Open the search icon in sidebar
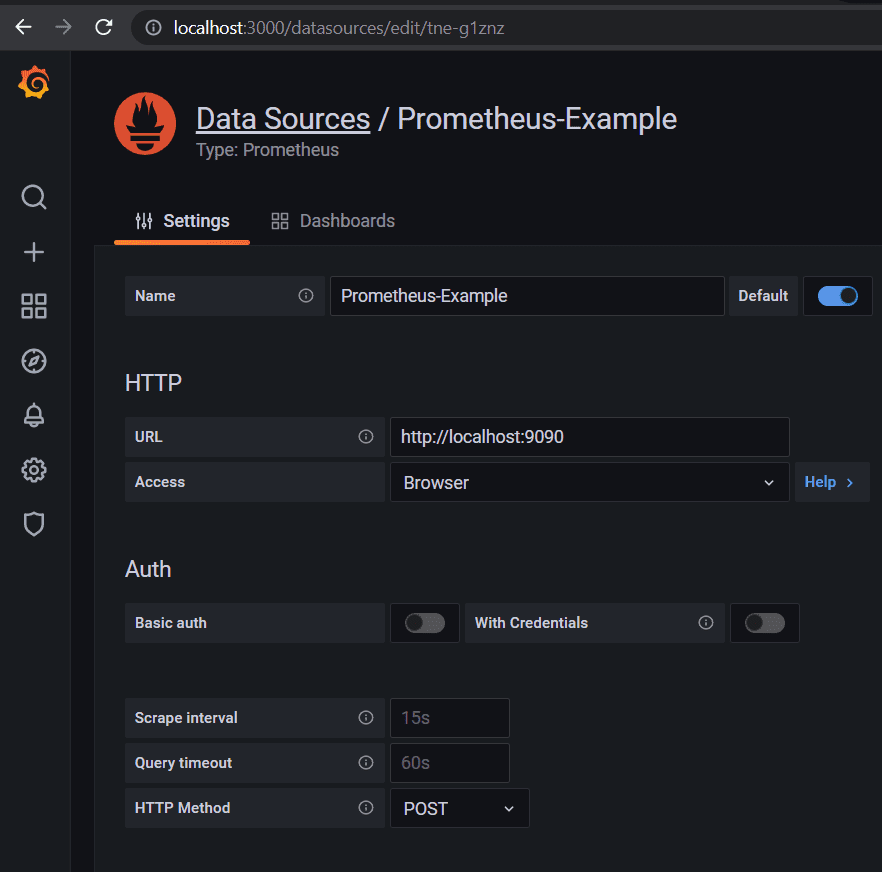Screen dimensions: 882x872 pyautogui.click(x=34, y=197)
